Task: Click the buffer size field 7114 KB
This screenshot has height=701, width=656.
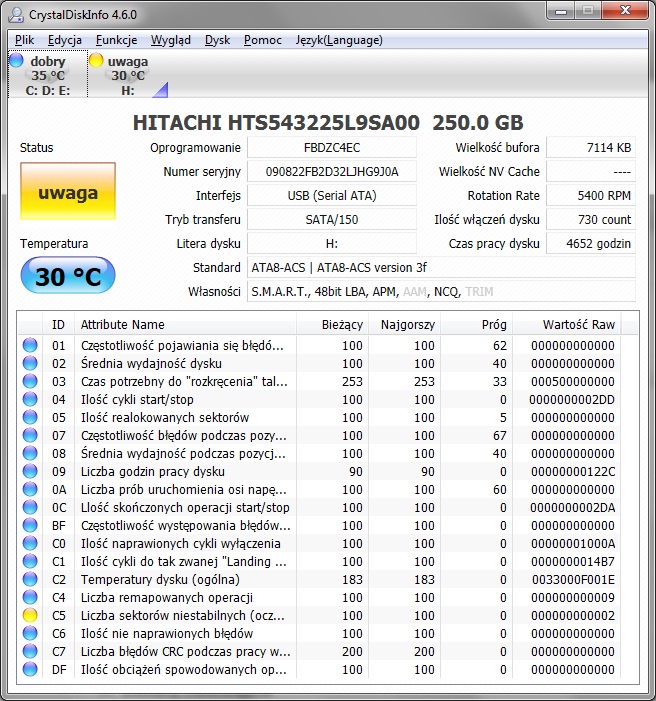Action: point(591,148)
